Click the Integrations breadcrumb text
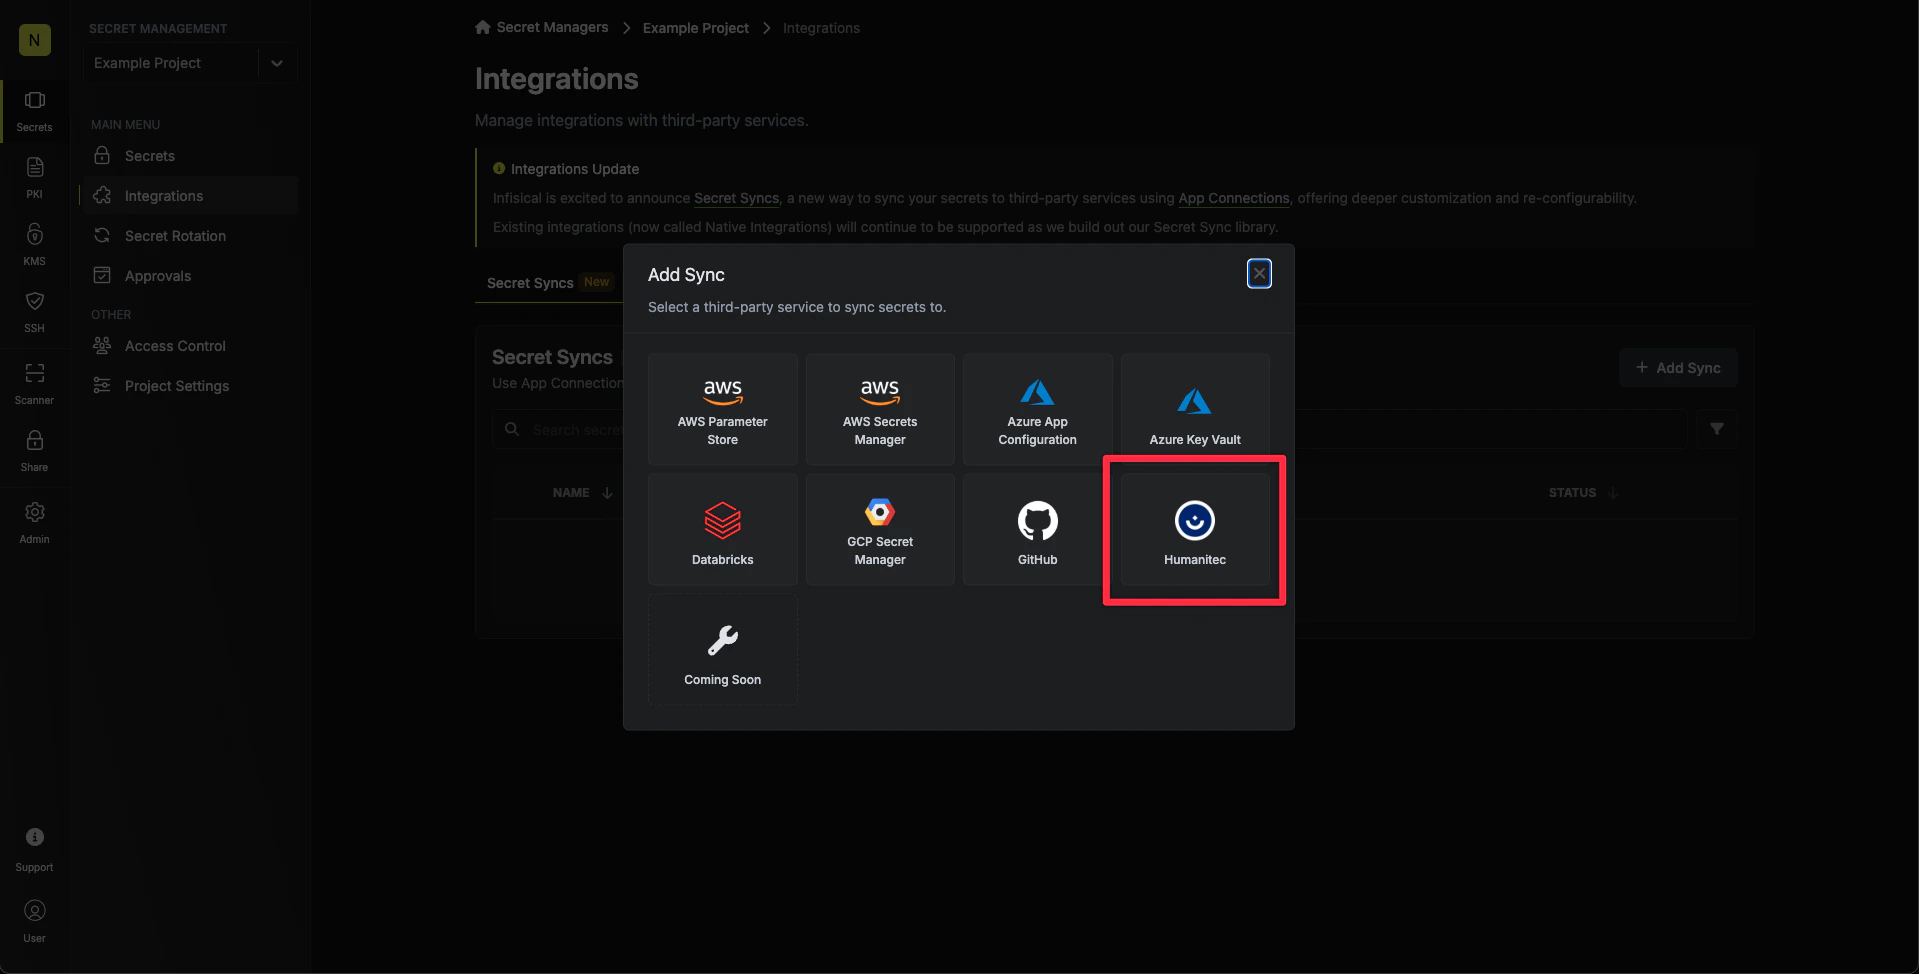Screen dimensions: 1919x974 tap(821, 28)
